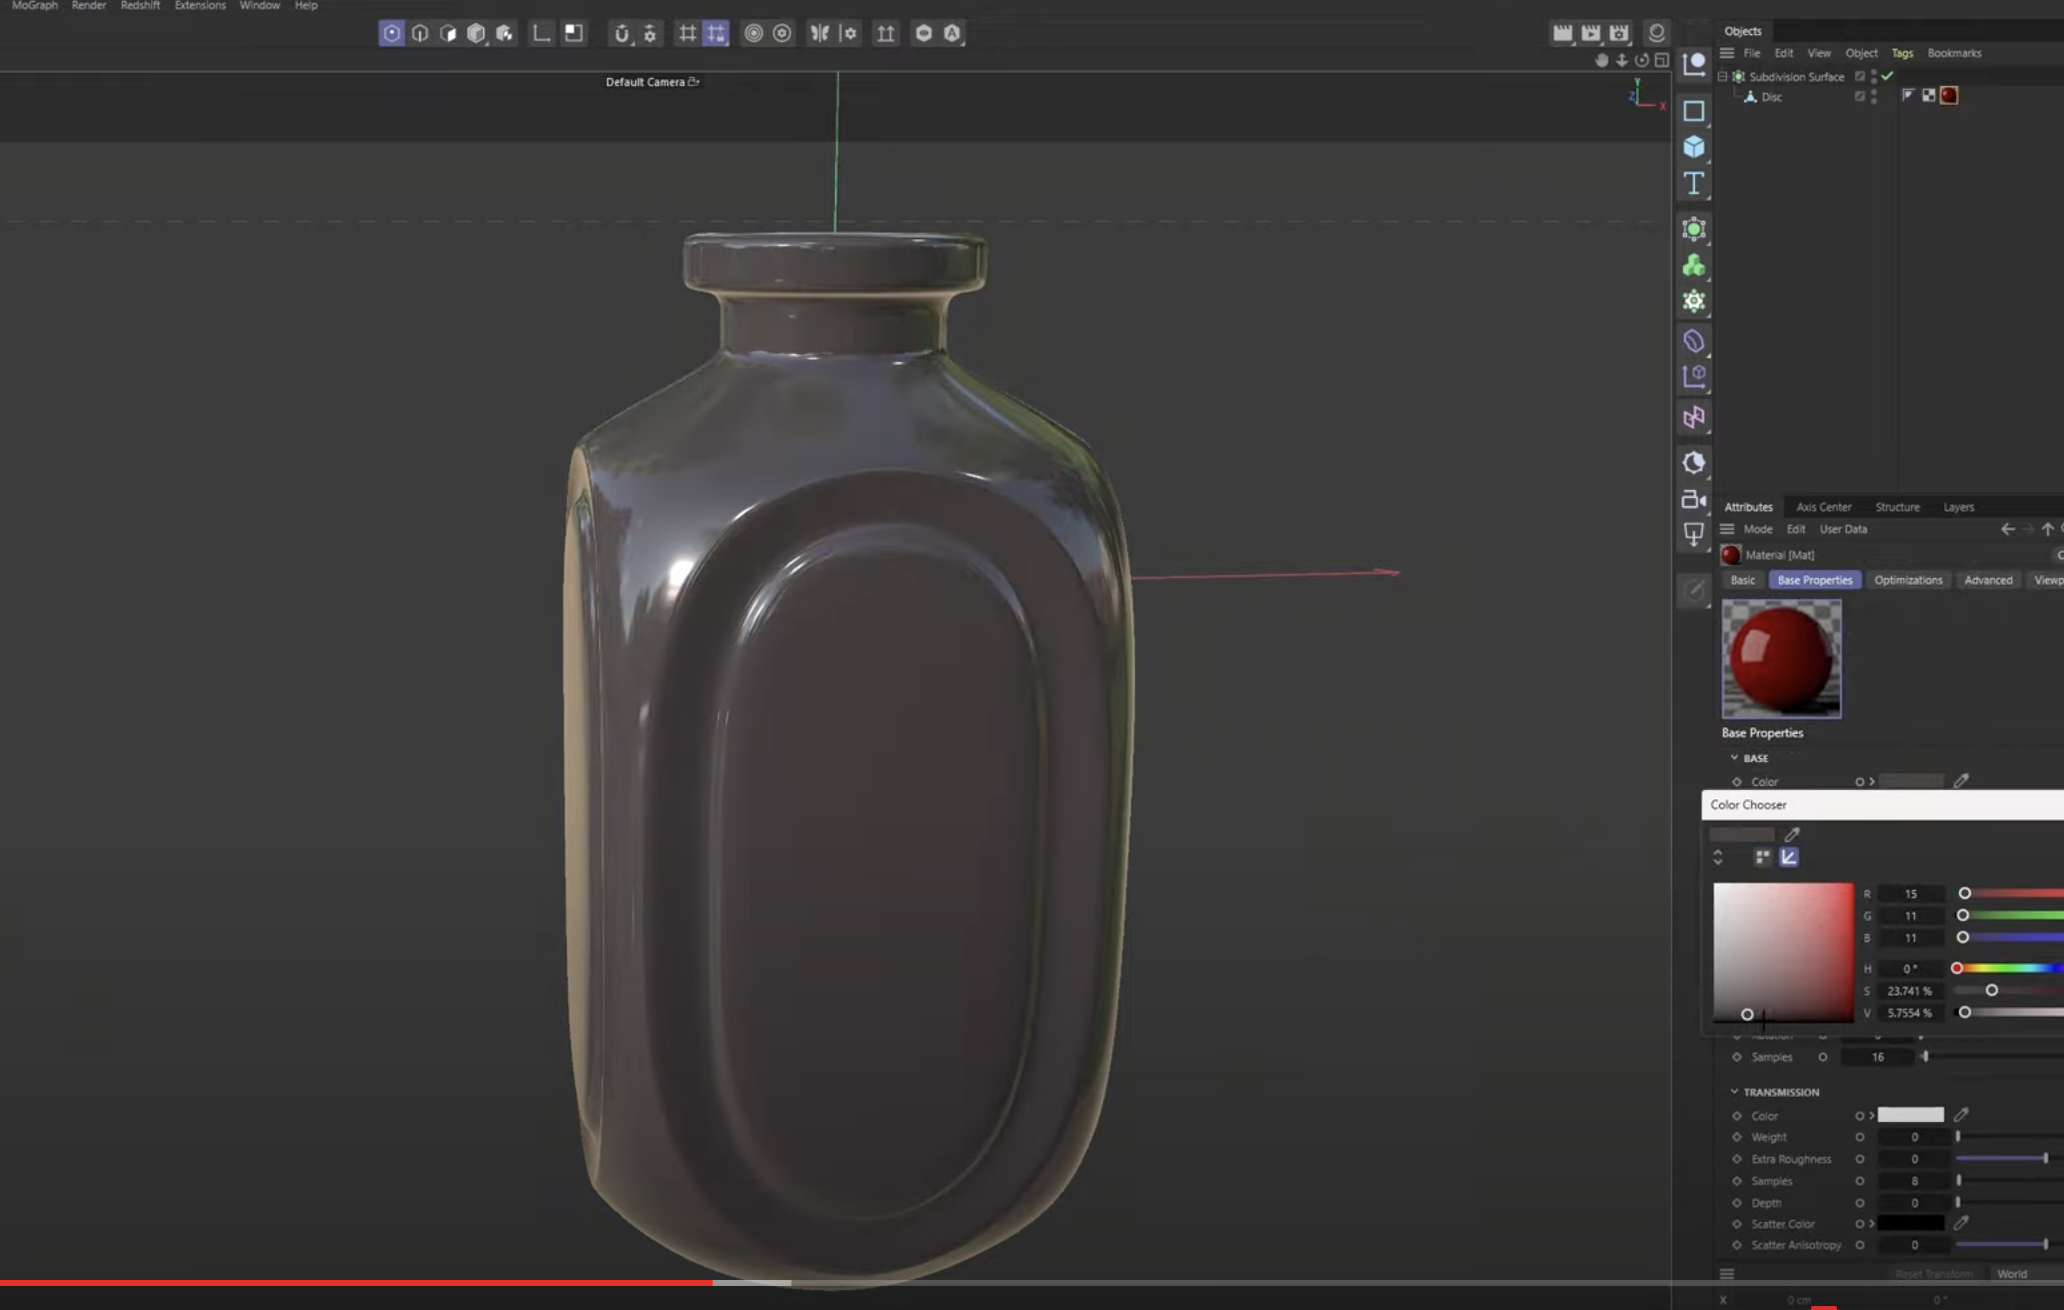2064x1310 pixels.
Task: Collapse the Subdivision Surface tree node
Action: 1723,76
